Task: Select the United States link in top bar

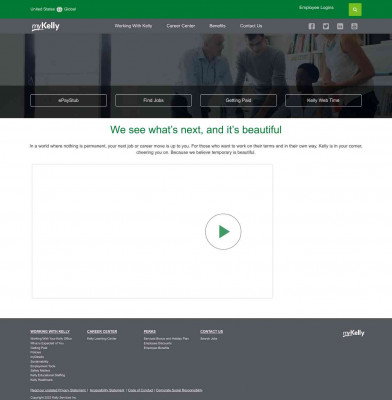Action: pyautogui.click(x=43, y=9)
